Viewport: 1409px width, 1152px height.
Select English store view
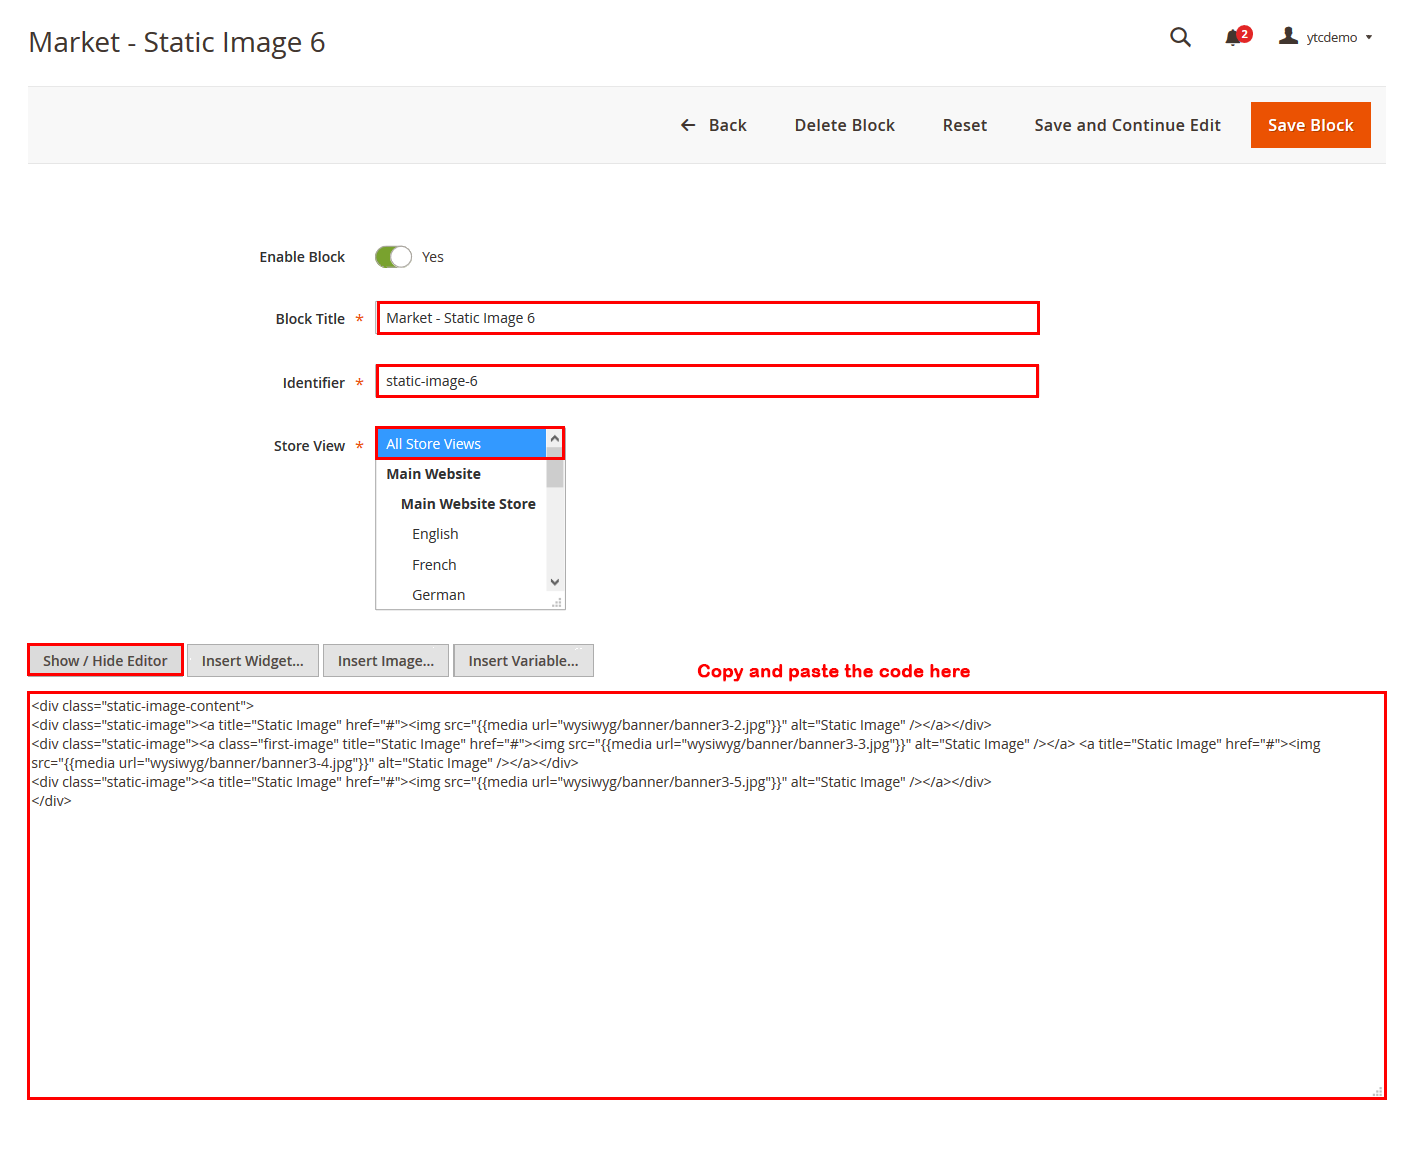tap(435, 534)
